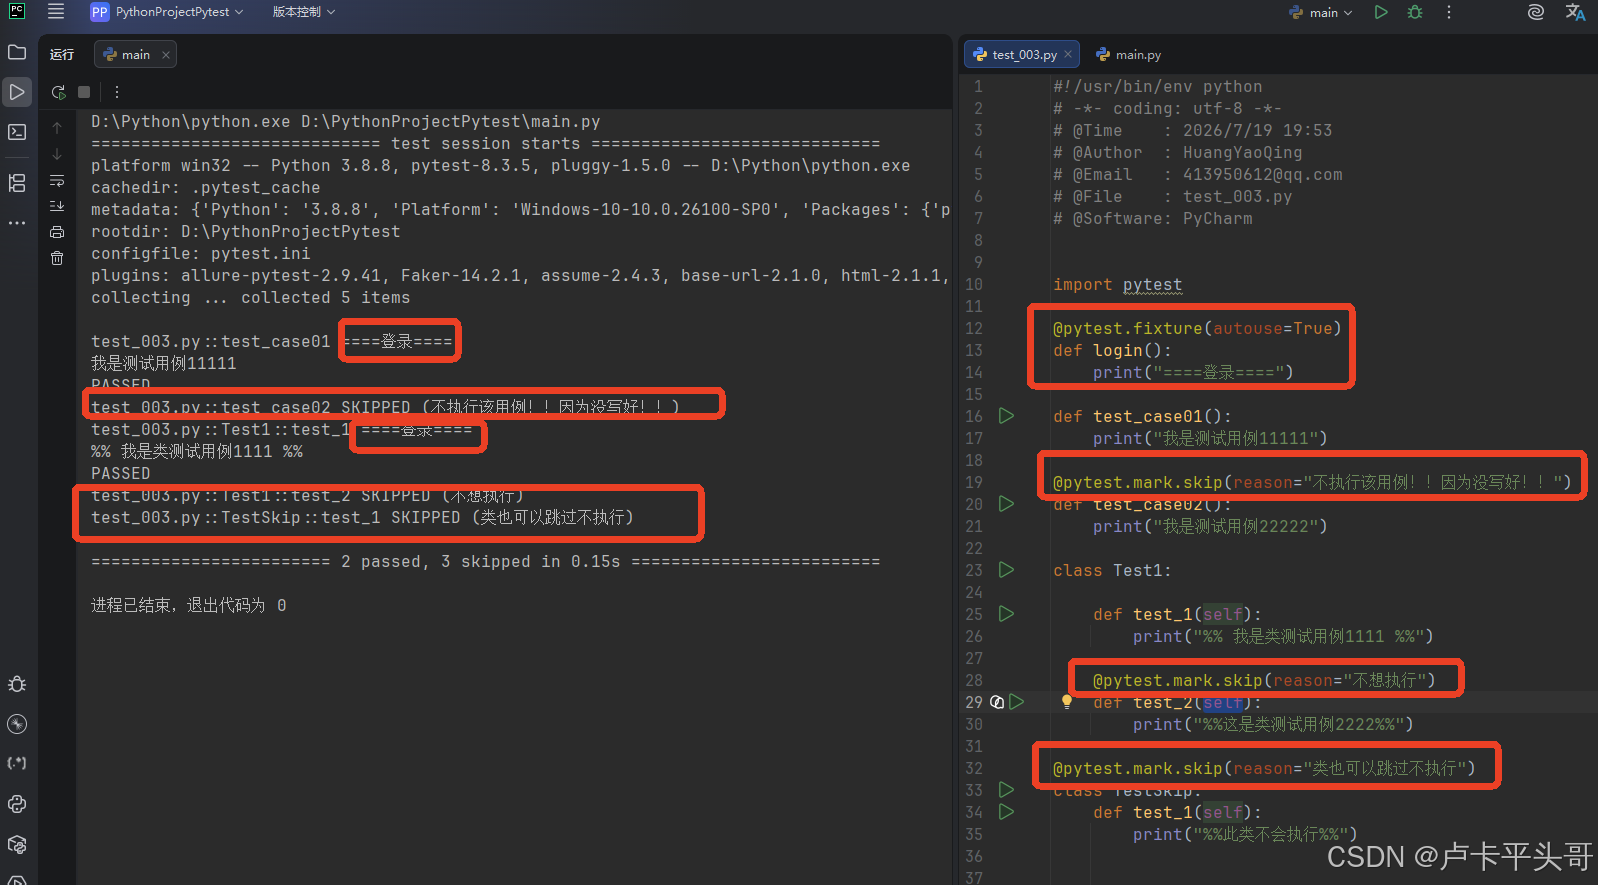Click line number 12 in editor gutter

[x=974, y=328]
